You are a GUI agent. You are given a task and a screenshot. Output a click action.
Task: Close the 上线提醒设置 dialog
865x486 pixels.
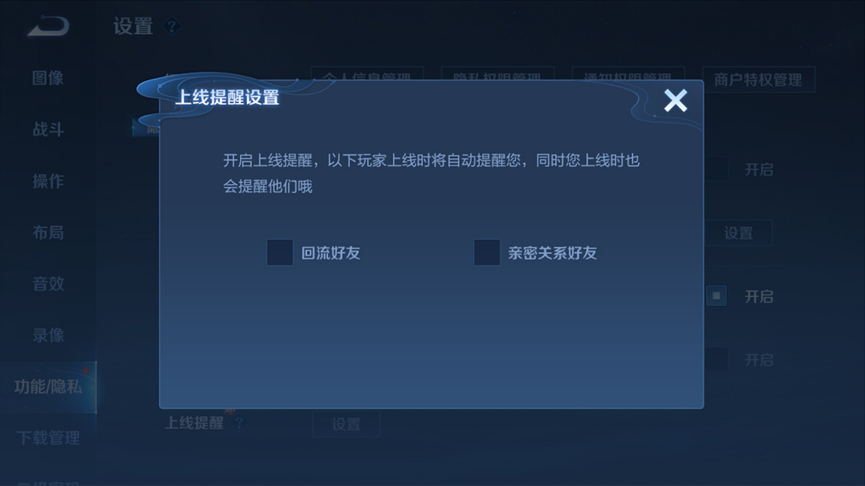675,100
